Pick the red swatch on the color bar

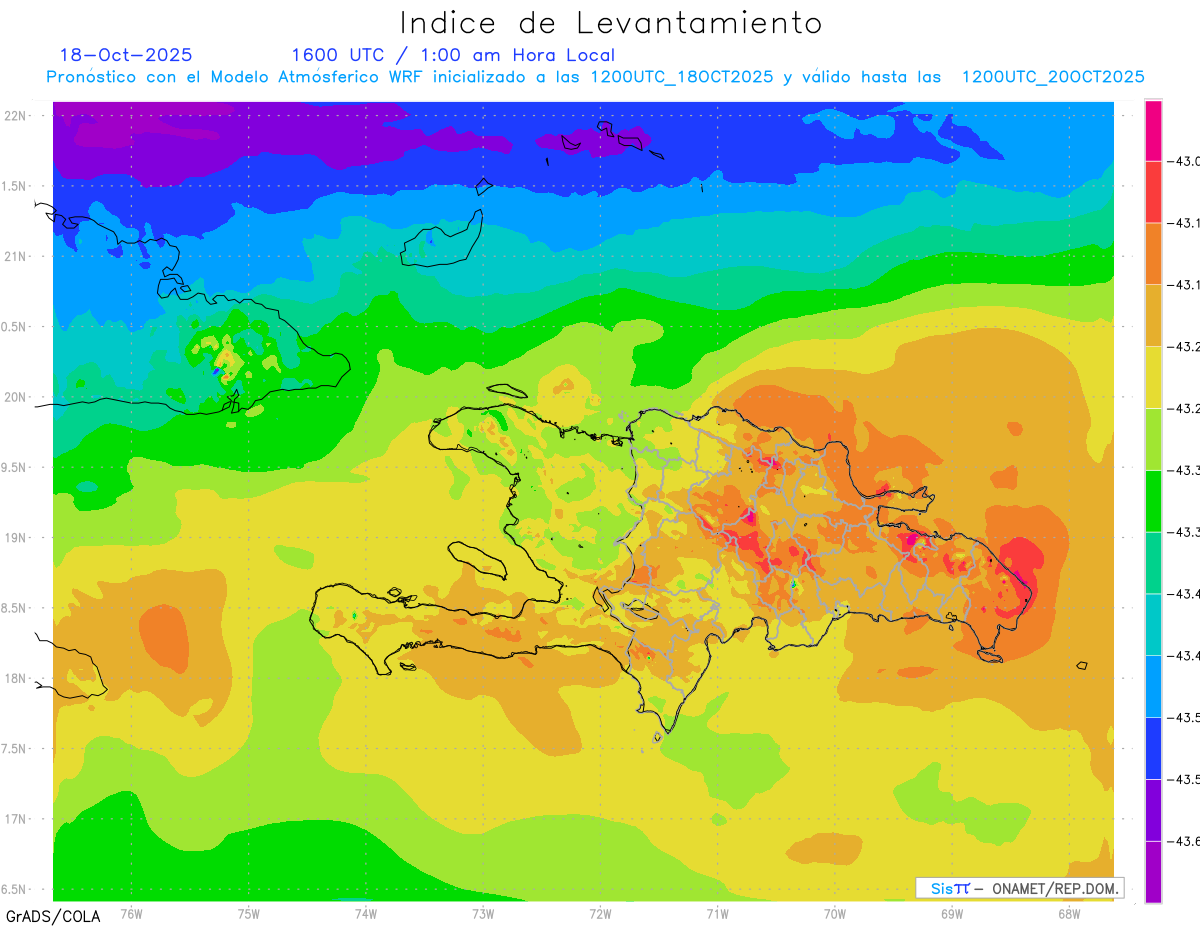click(1153, 192)
